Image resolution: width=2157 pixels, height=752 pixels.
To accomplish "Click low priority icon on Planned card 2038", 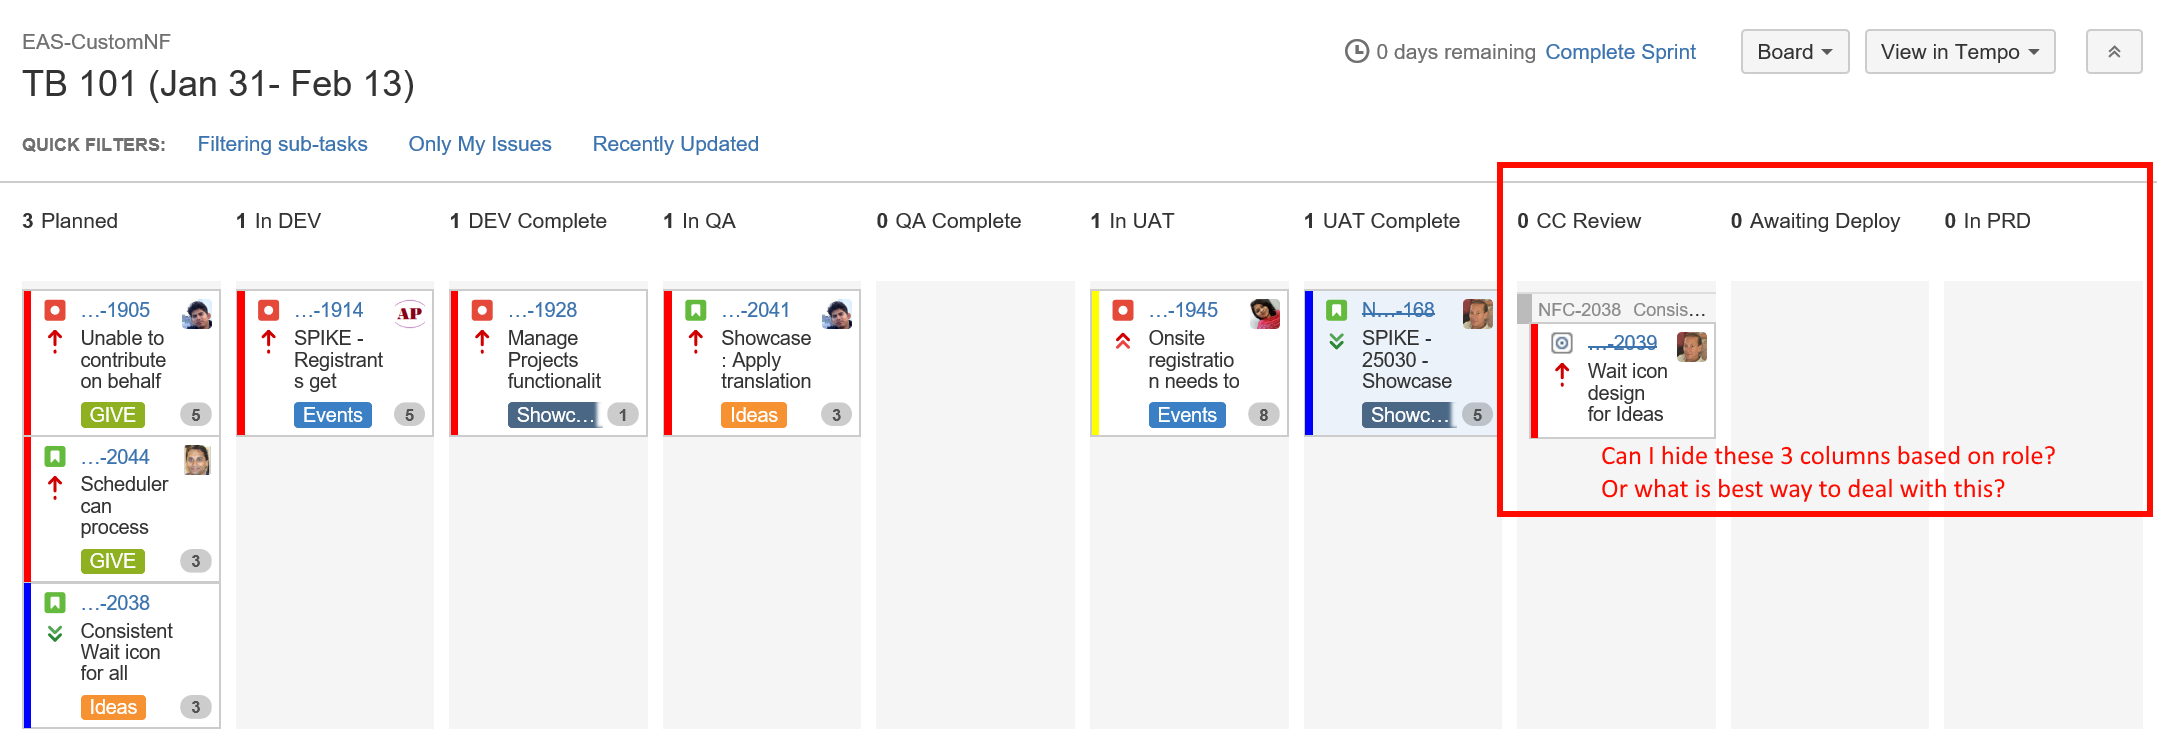I will (55, 633).
